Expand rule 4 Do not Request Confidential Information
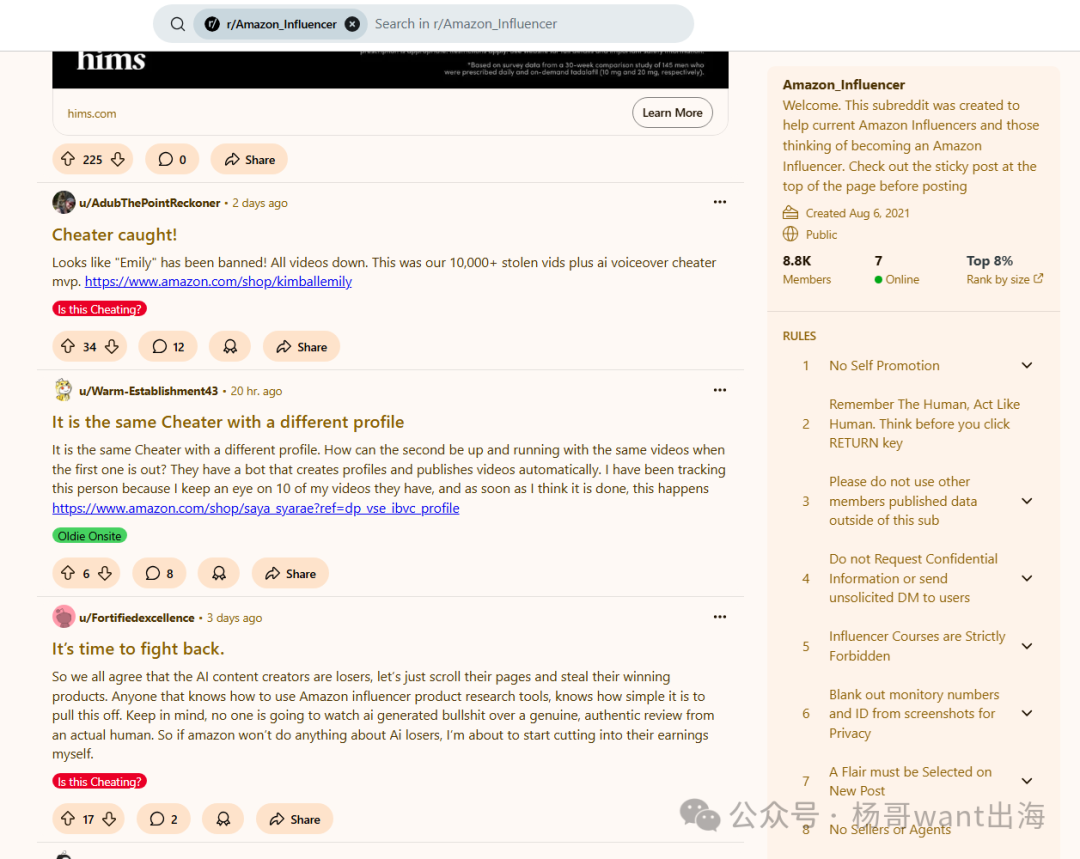 pos(1027,579)
